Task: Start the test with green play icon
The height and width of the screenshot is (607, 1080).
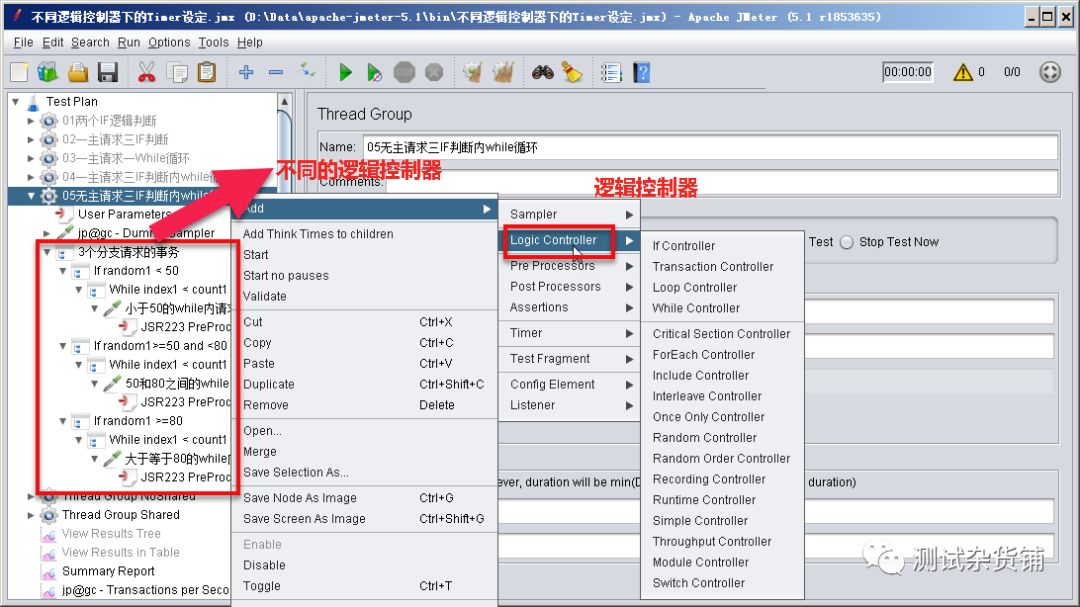Action: coord(346,72)
